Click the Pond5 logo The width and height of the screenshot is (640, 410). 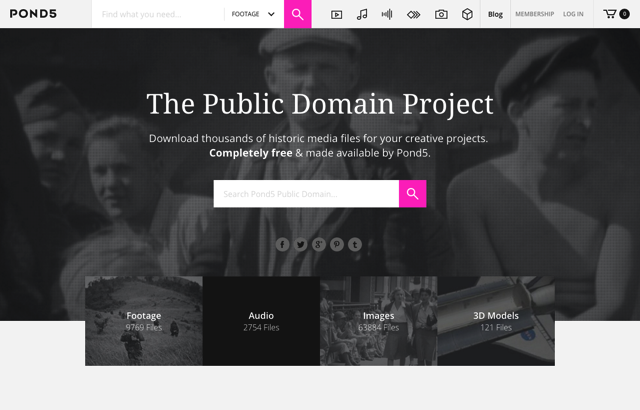point(33,14)
